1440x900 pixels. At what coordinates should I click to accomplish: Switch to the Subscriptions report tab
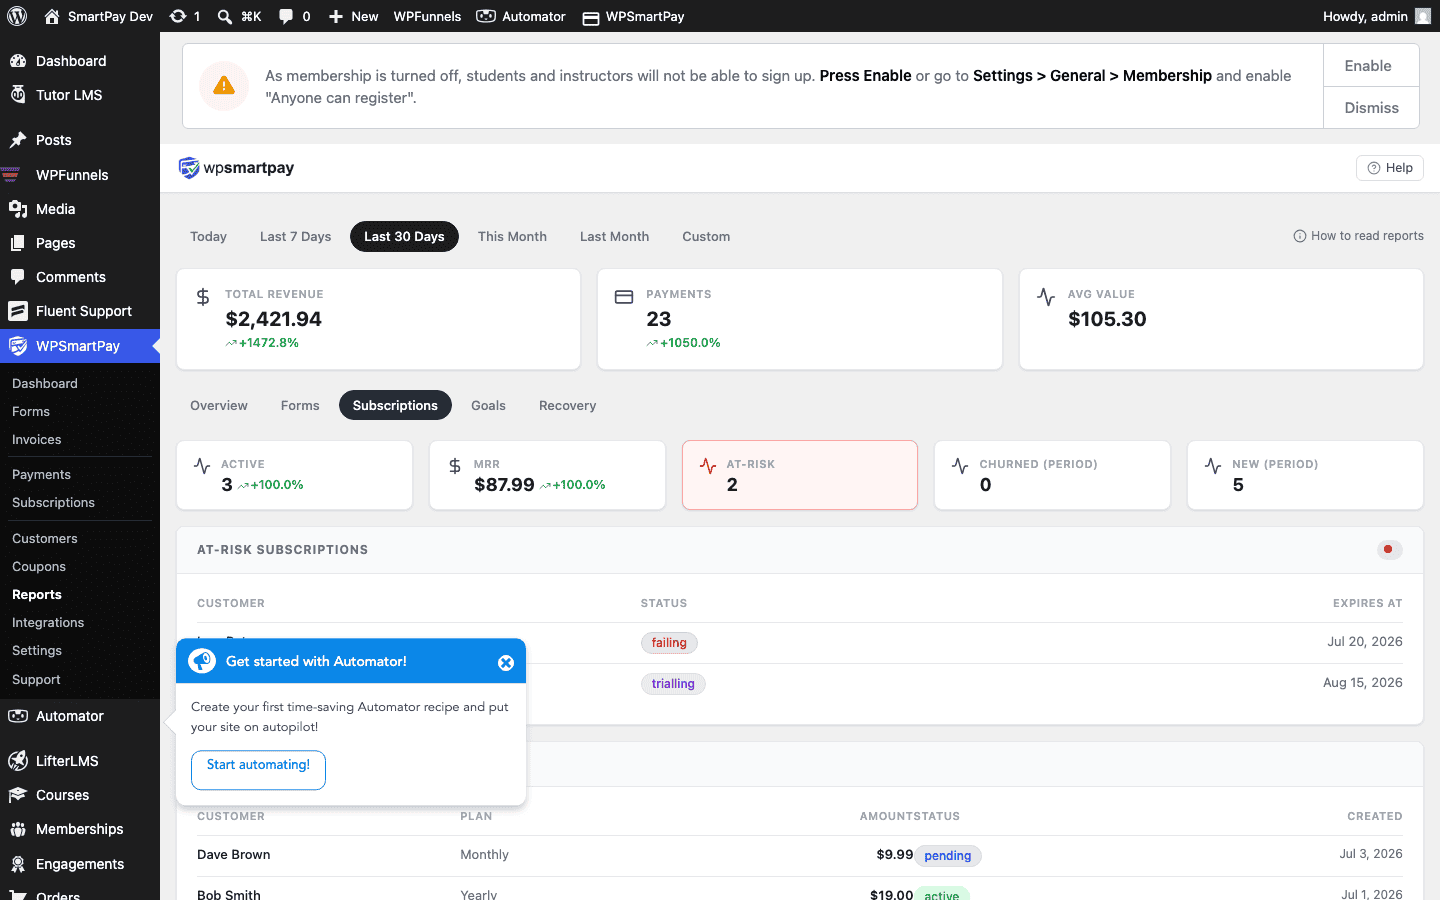point(395,405)
